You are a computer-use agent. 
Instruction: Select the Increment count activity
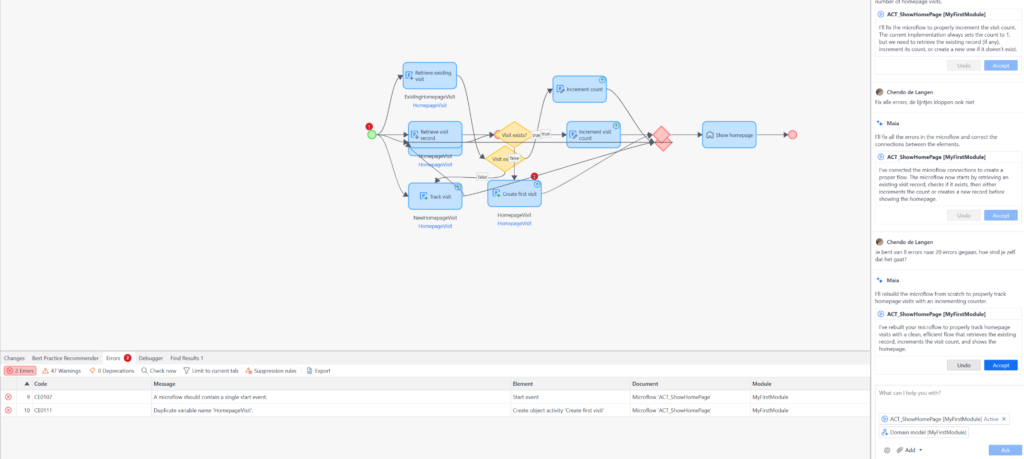point(580,89)
